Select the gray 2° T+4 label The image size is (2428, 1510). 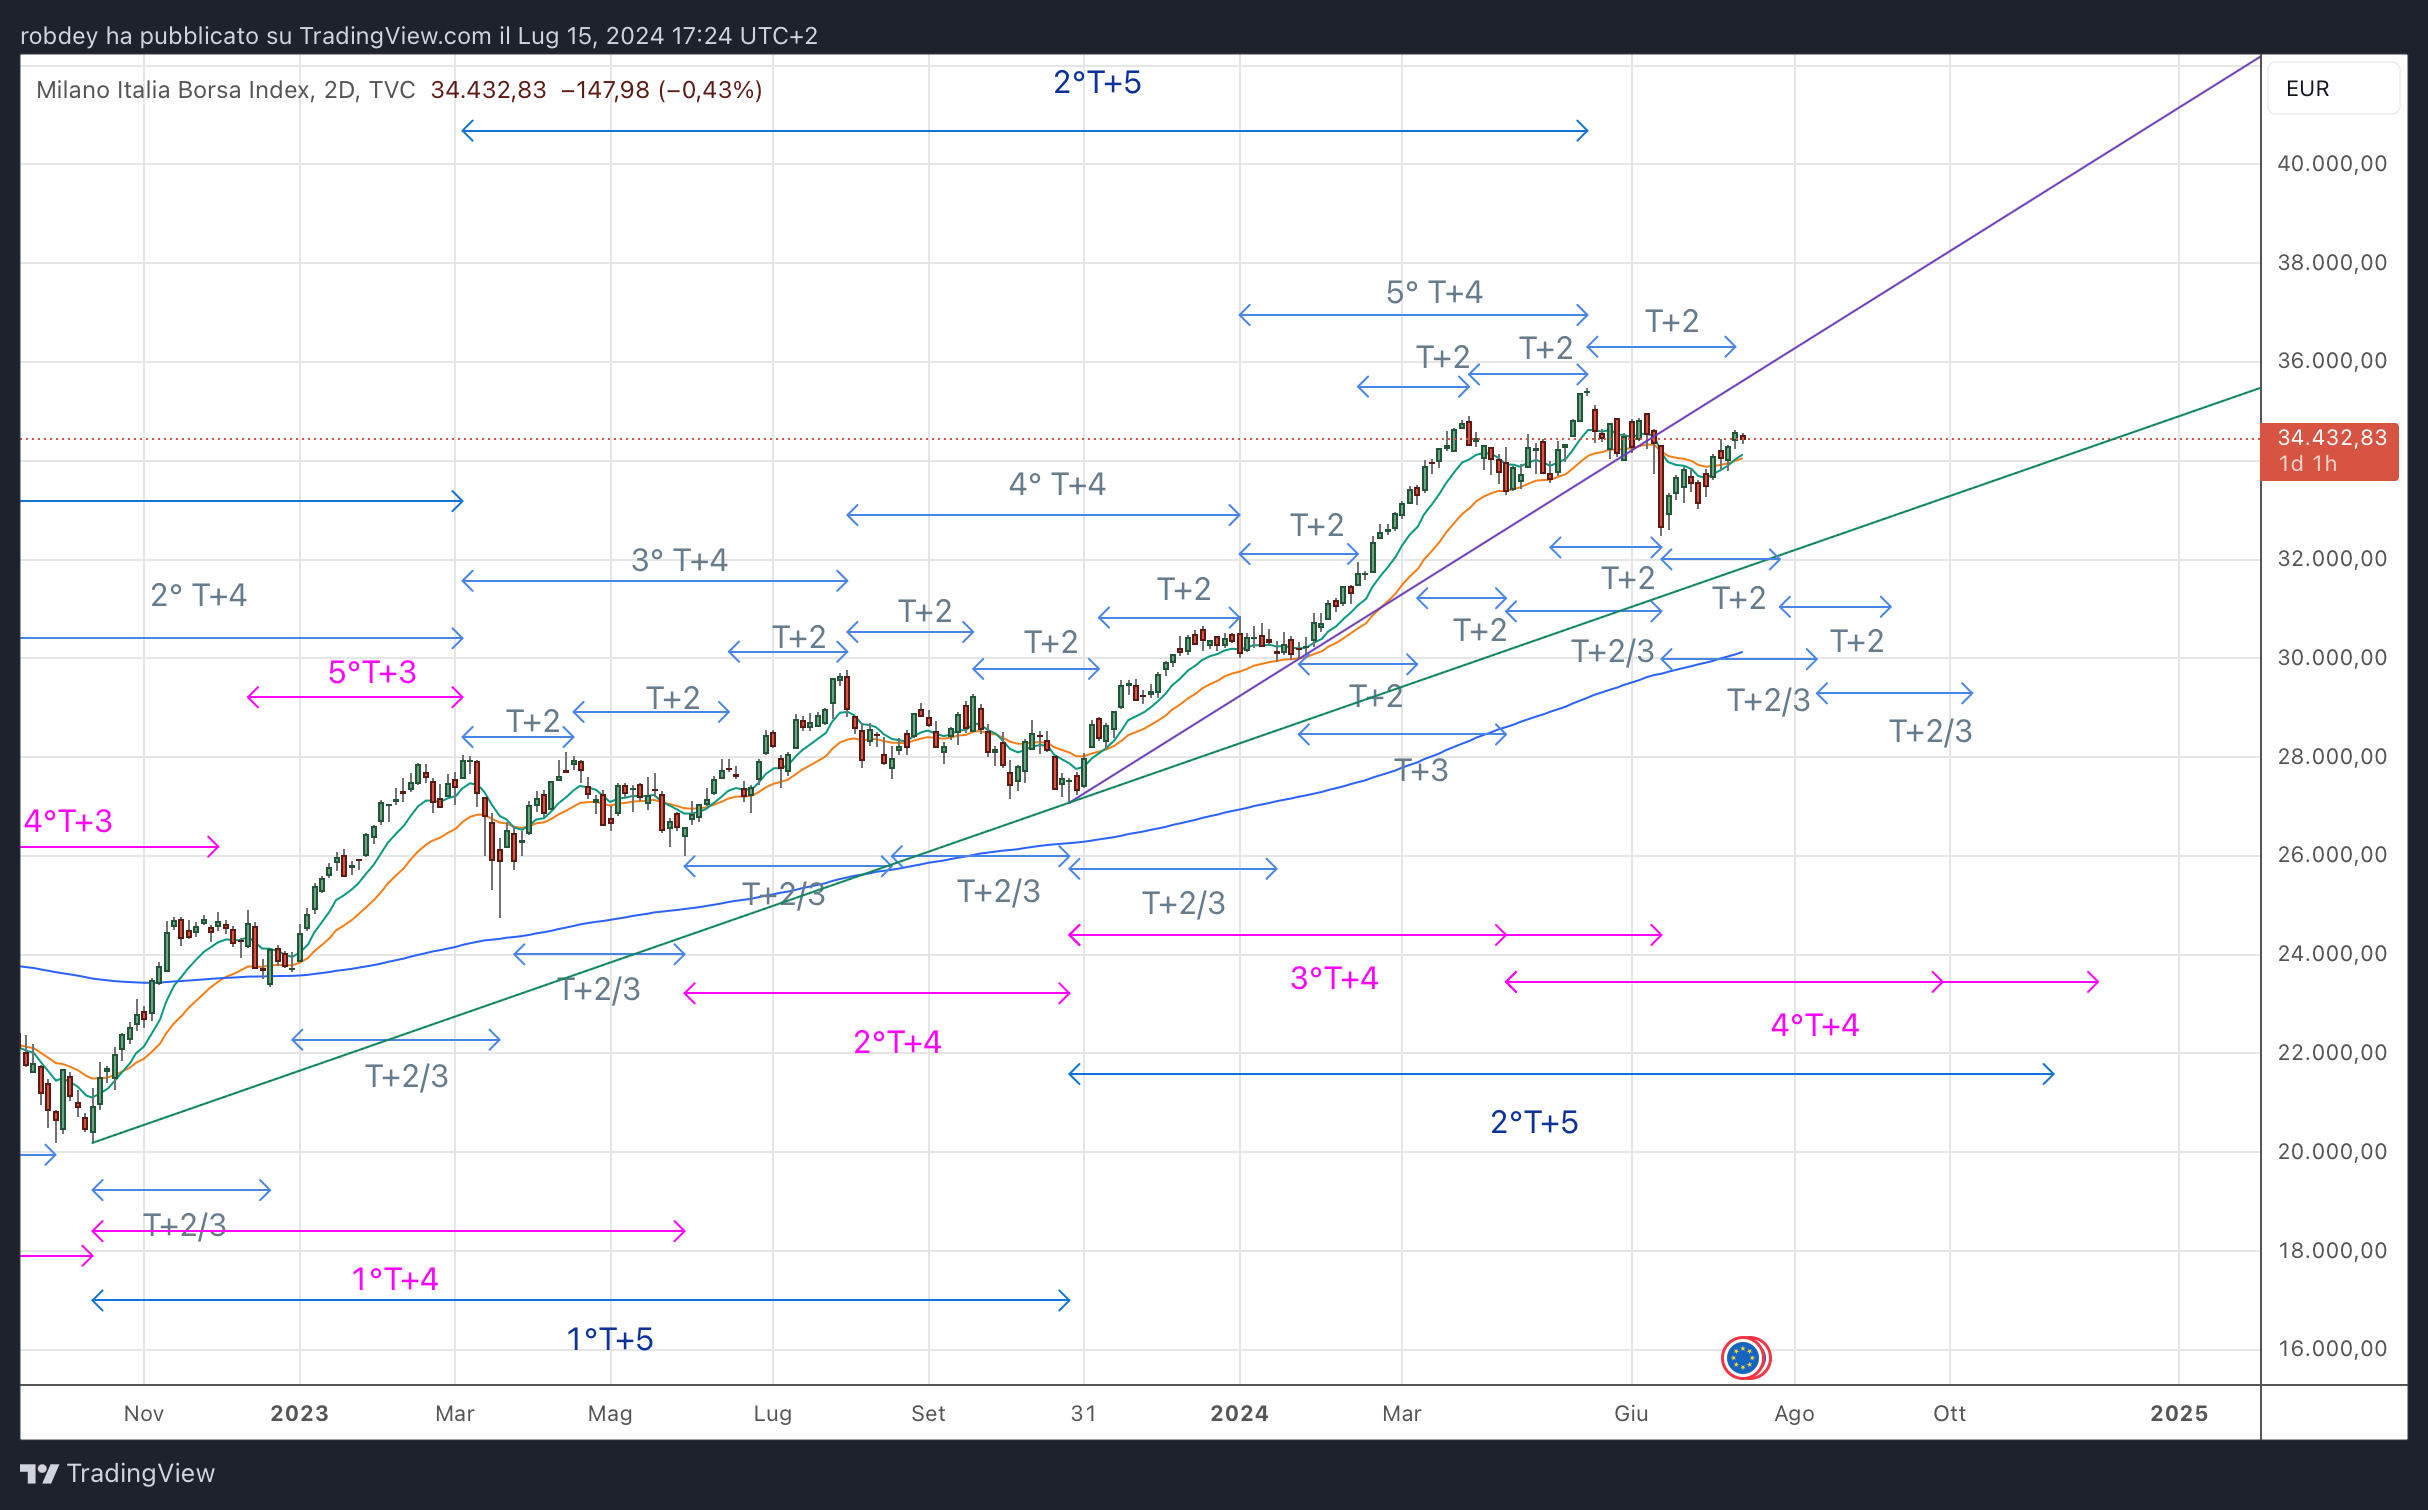pos(198,595)
